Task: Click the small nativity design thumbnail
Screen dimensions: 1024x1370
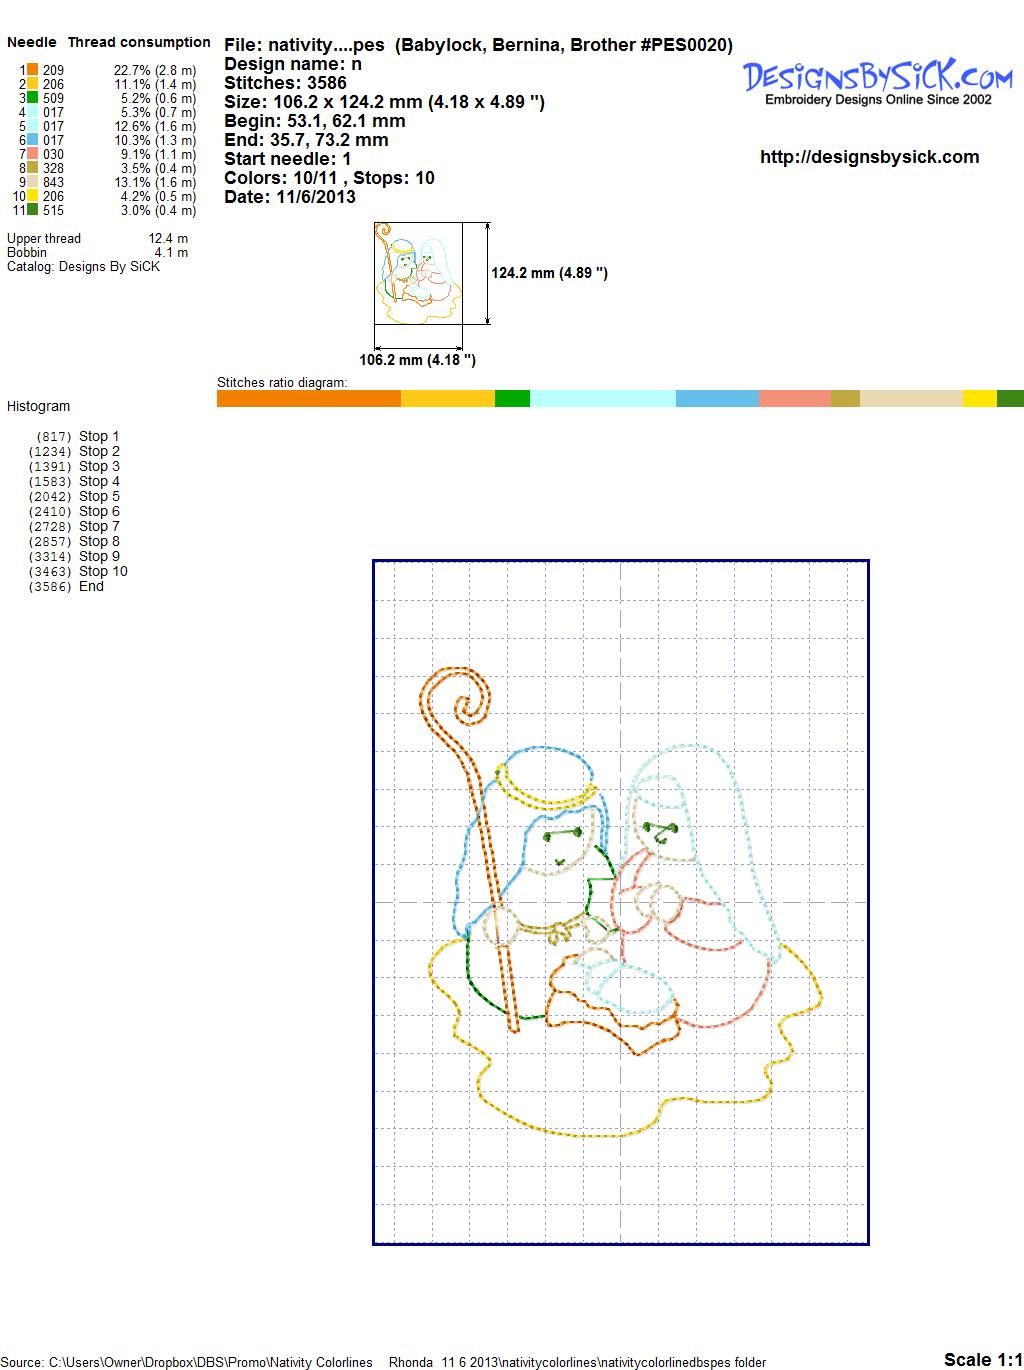Action: (x=418, y=272)
